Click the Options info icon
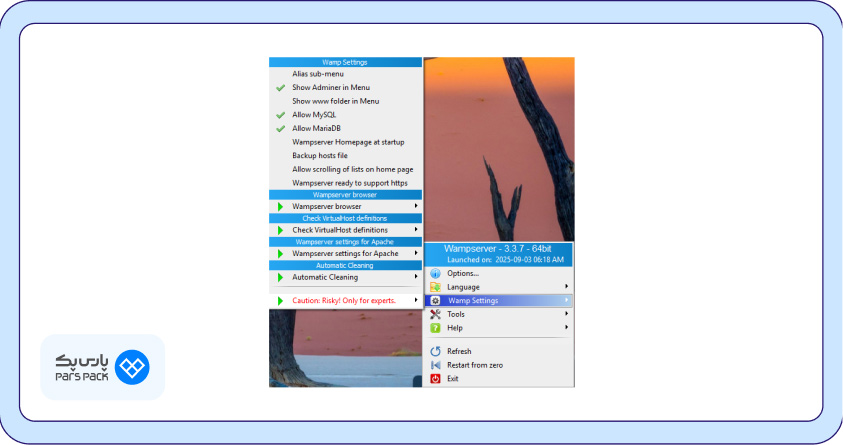The width and height of the screenshot is (843, 445). point(435,274)
